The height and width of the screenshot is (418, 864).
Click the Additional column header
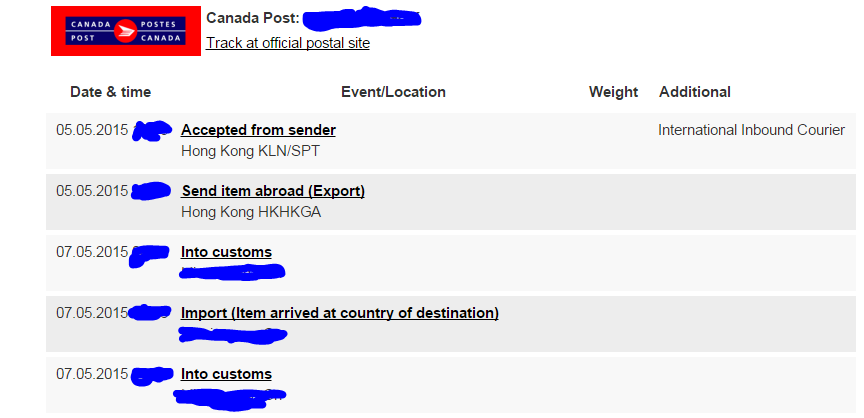click(695, 92)
